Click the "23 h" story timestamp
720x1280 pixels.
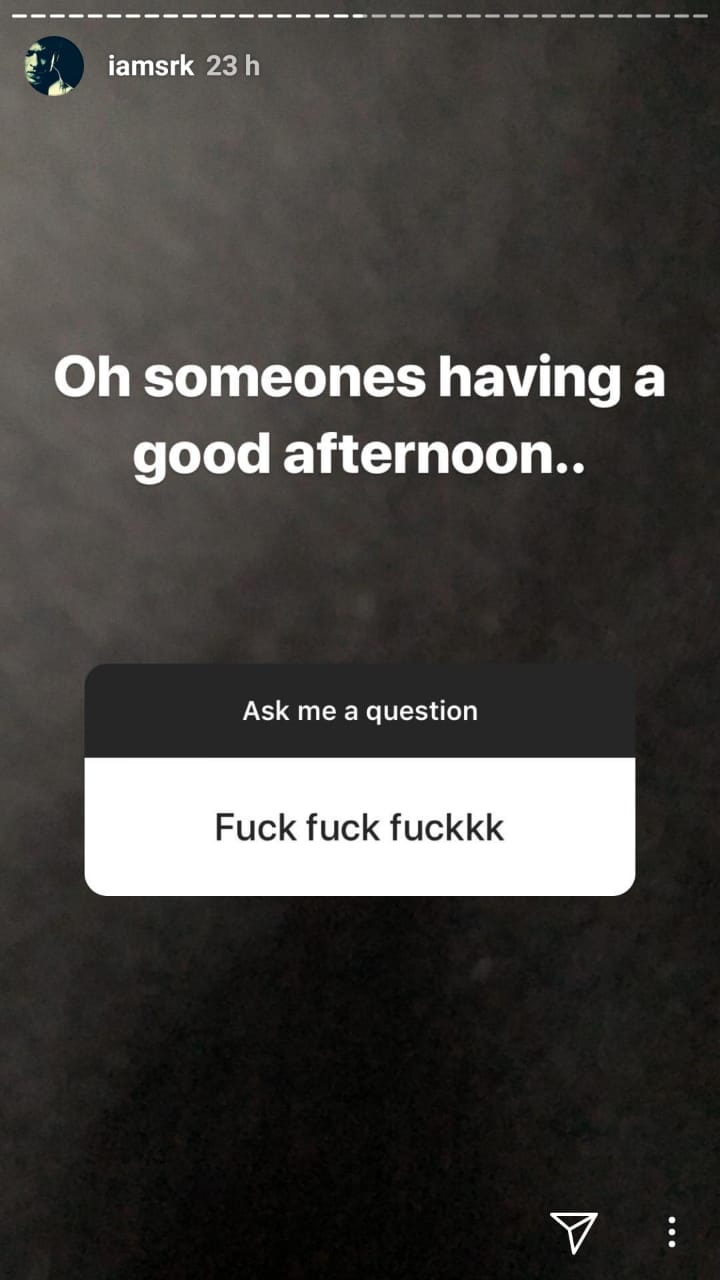(x=233, y=66)
